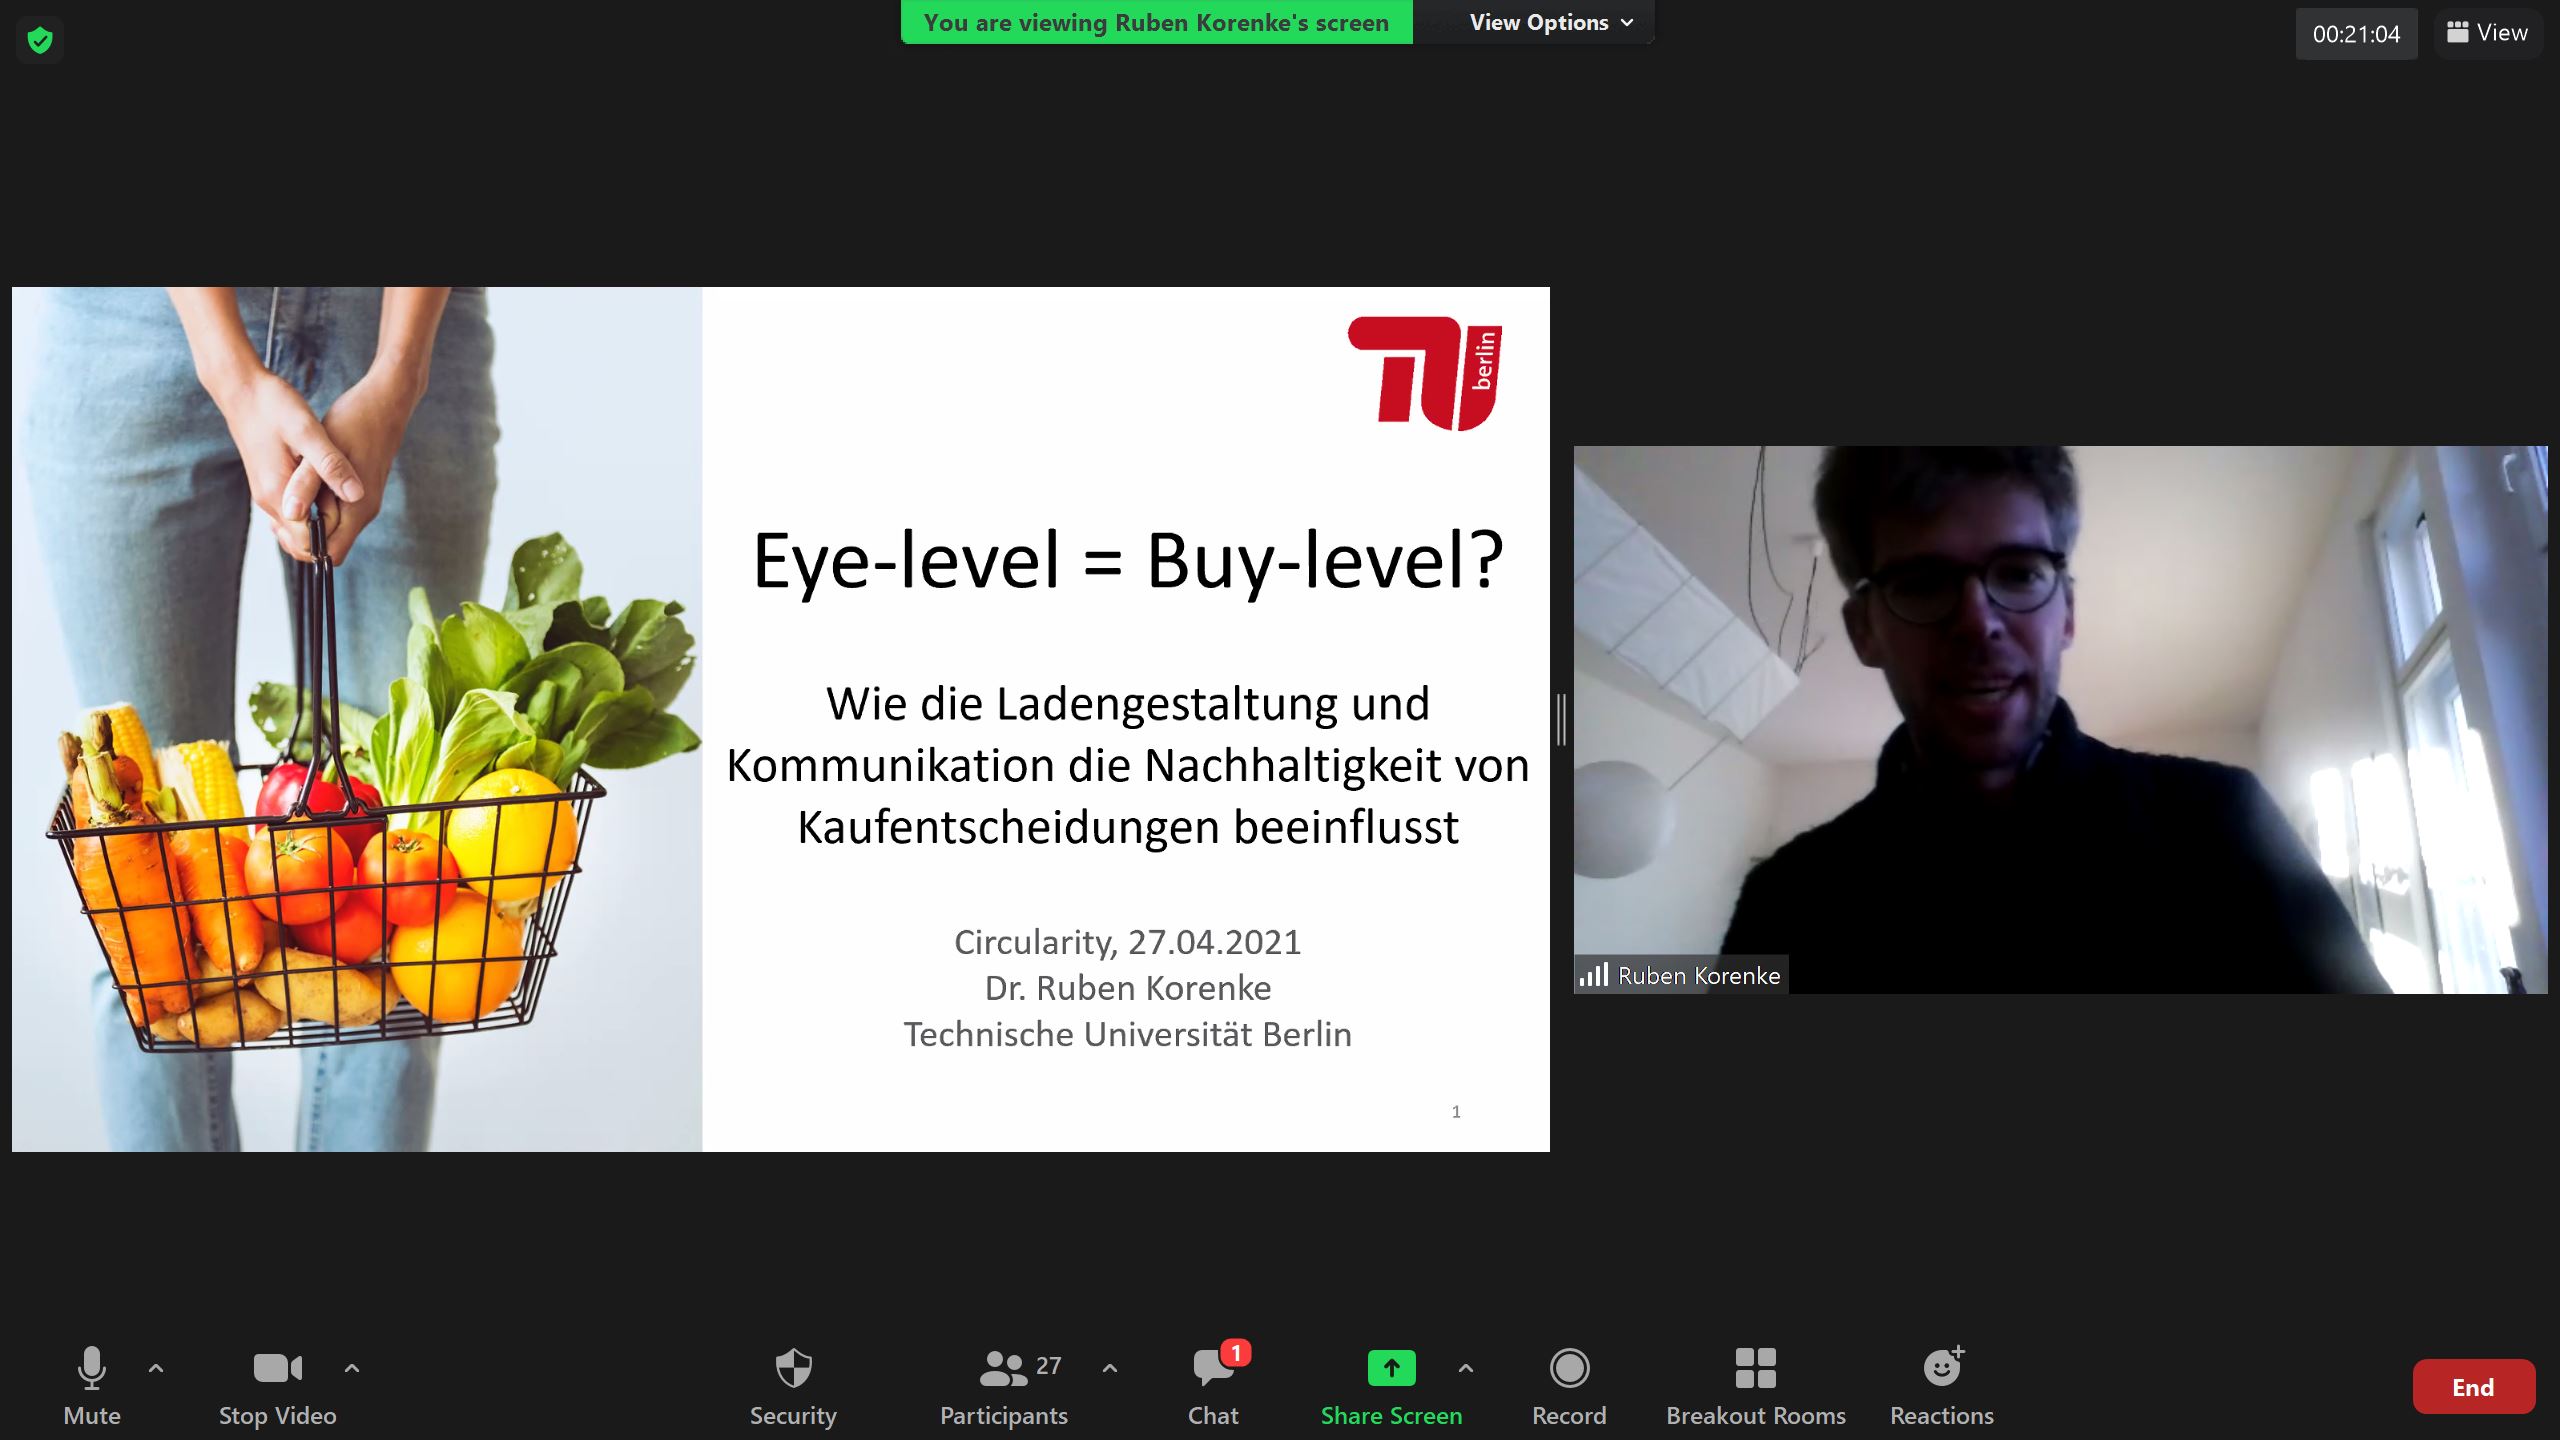The width and height of the screenshot is (2560, 1440).
Task: Click the vegetable basket image on the slide
Action: (357, 719)
